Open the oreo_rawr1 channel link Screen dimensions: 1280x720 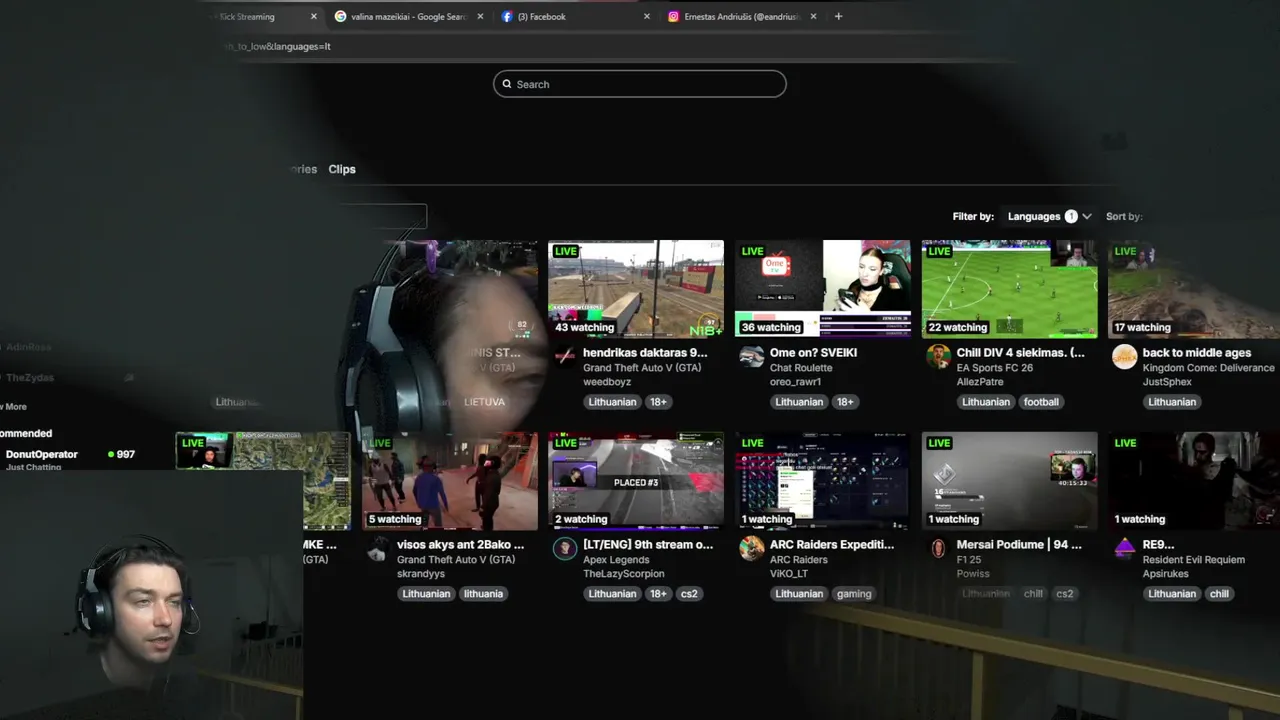coord(795,382)
